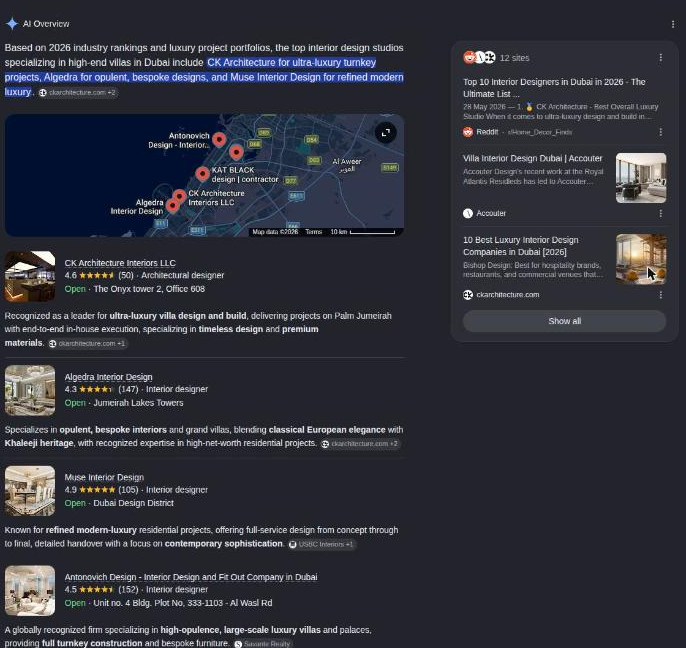The height and width of the screenshot is (648, 686).
Task: Open the Savante Realty citation chip
Action: point(262,644)
